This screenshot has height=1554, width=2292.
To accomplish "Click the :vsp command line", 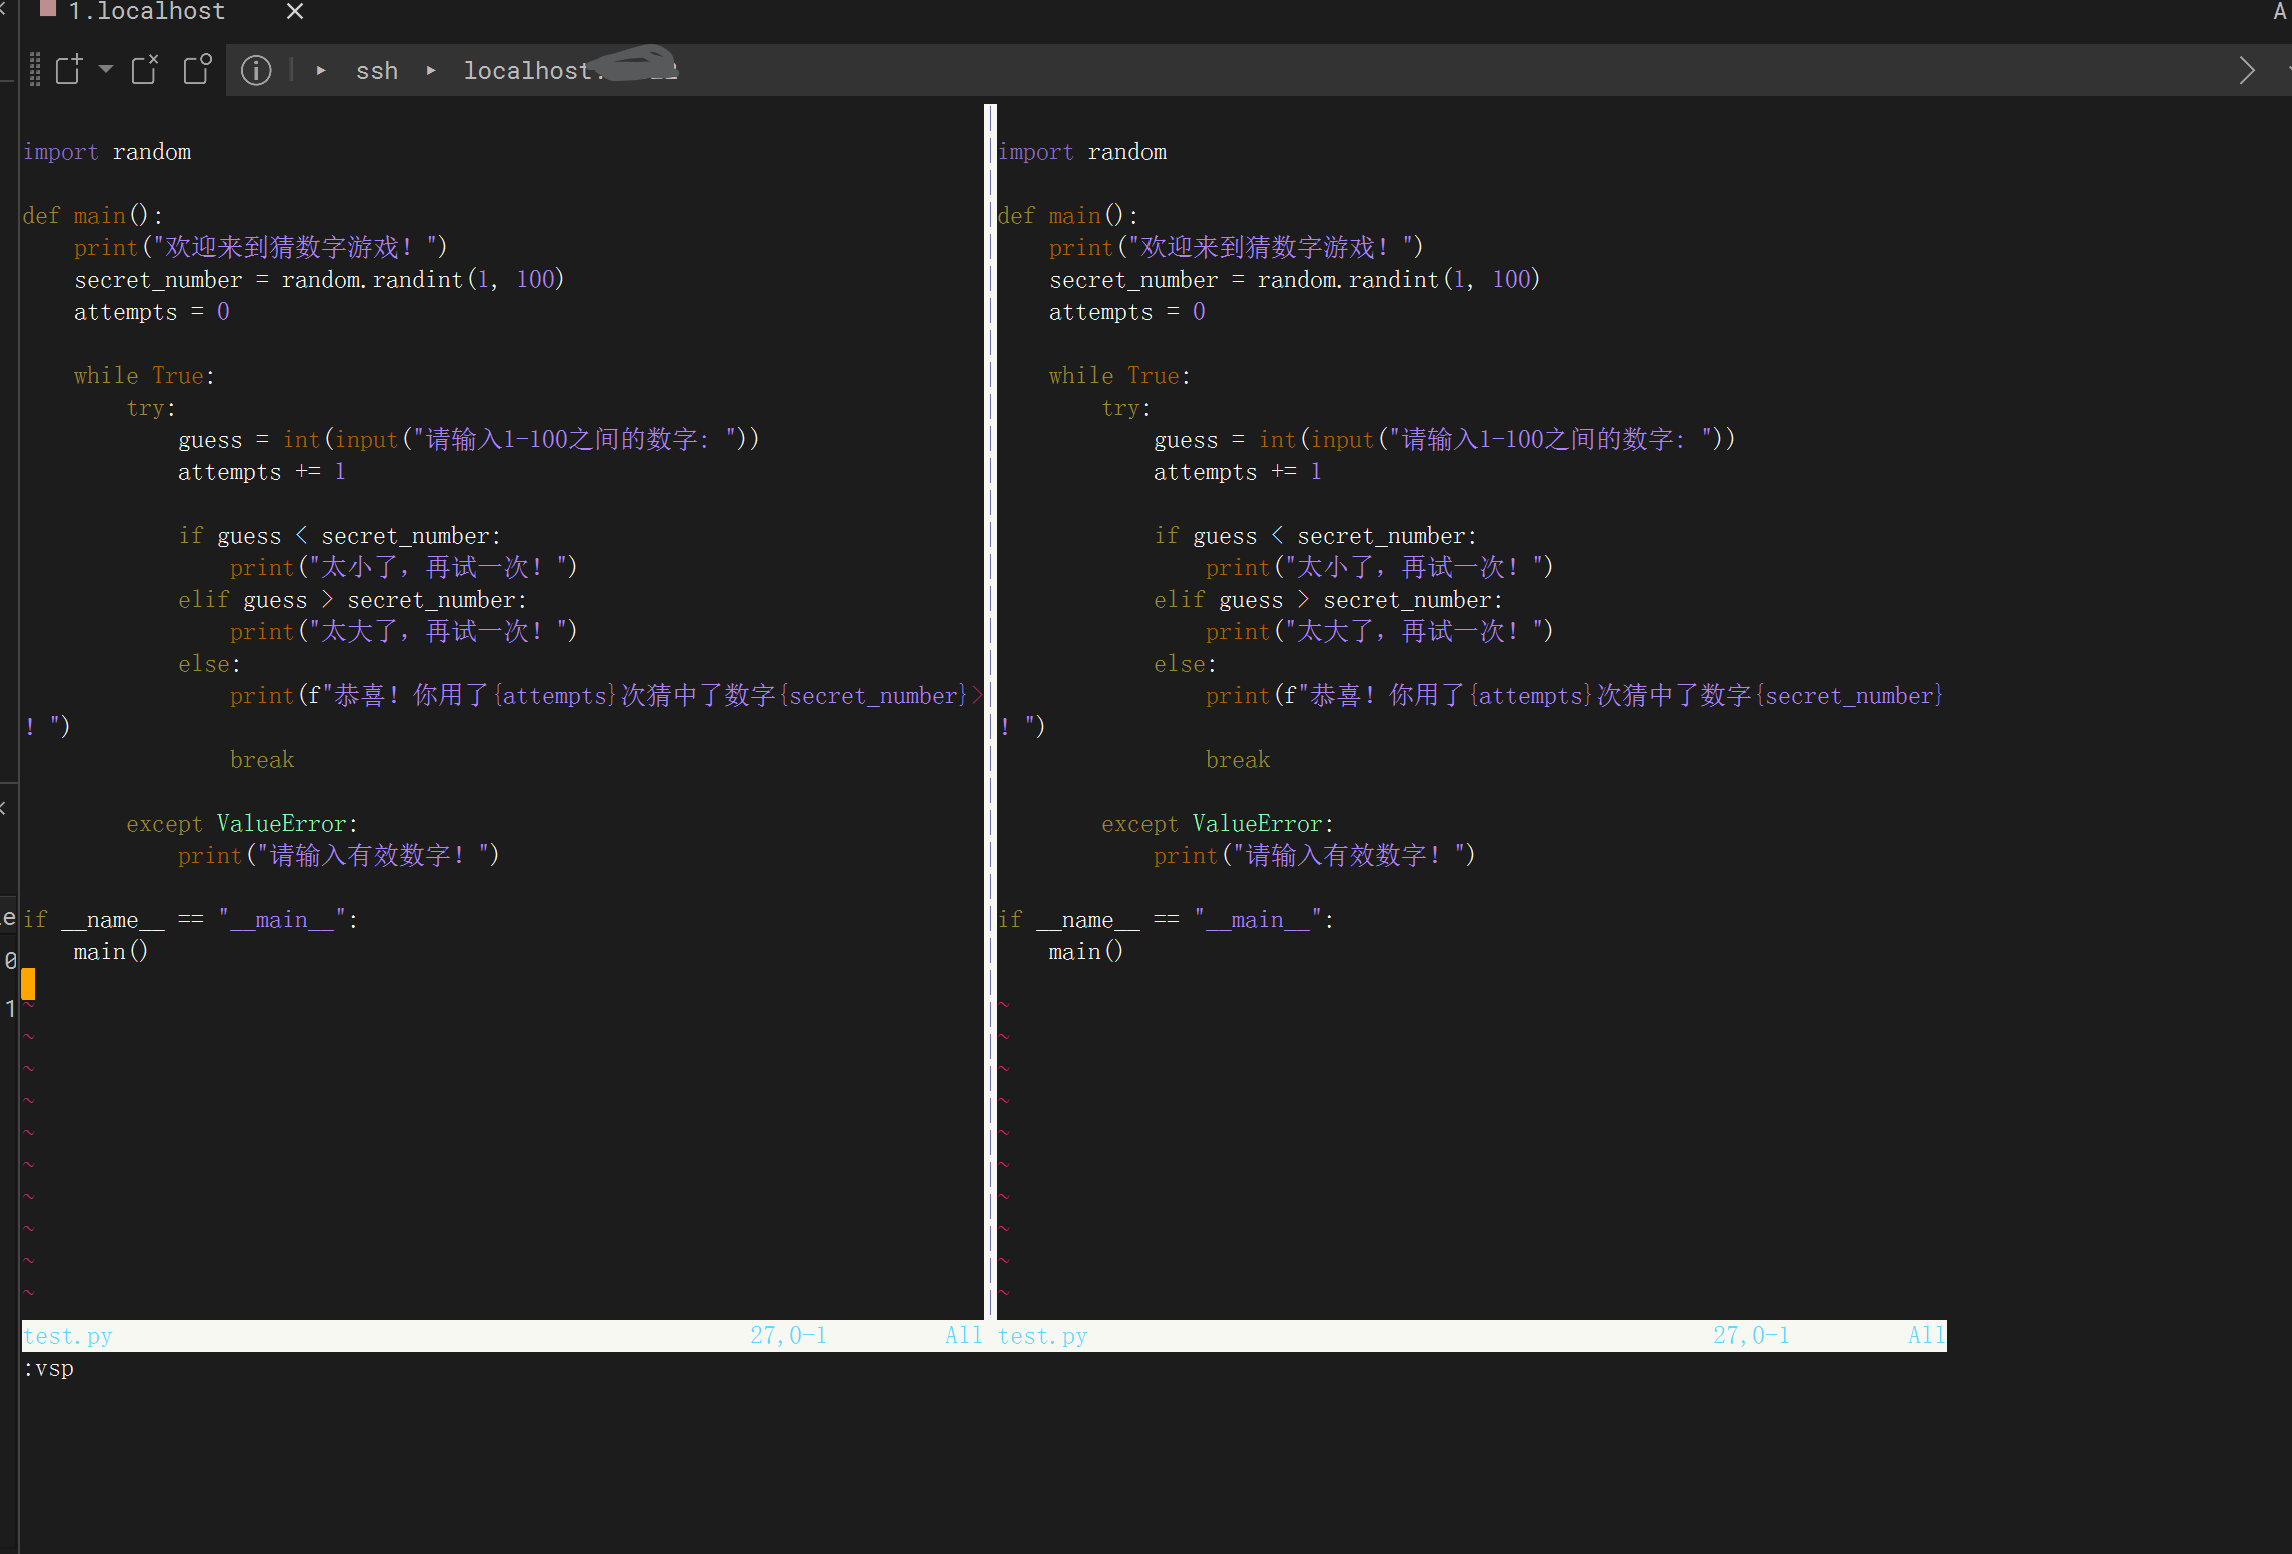I will point(49,1368).
